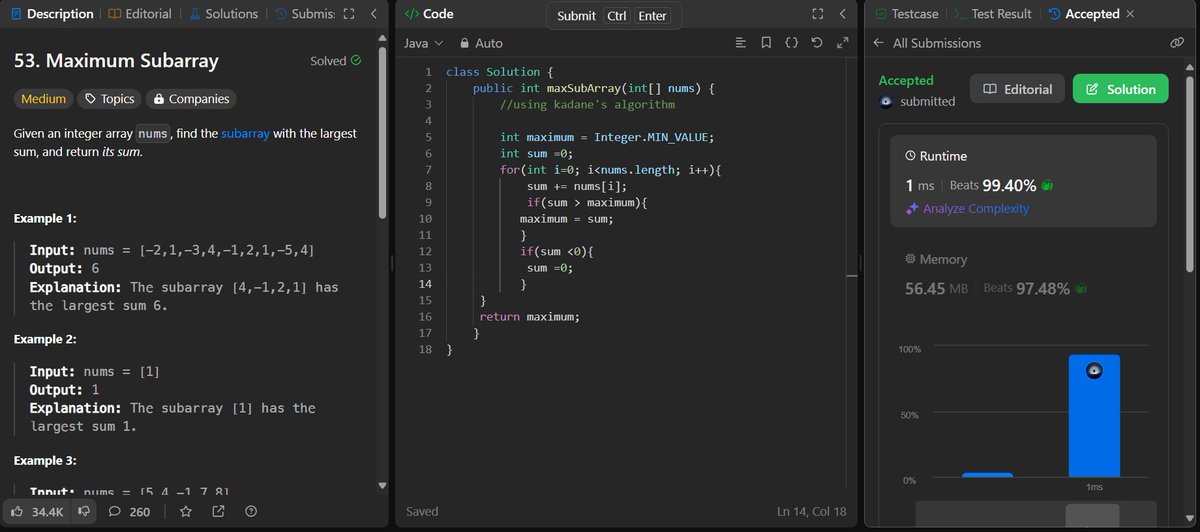
Task: Dislike the problem with thumbs down
Action: point(85,511)
